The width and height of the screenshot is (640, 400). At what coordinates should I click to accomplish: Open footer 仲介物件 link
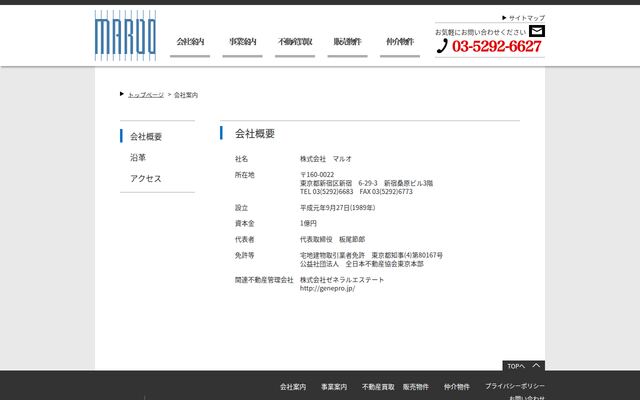[x=457, y=387]
